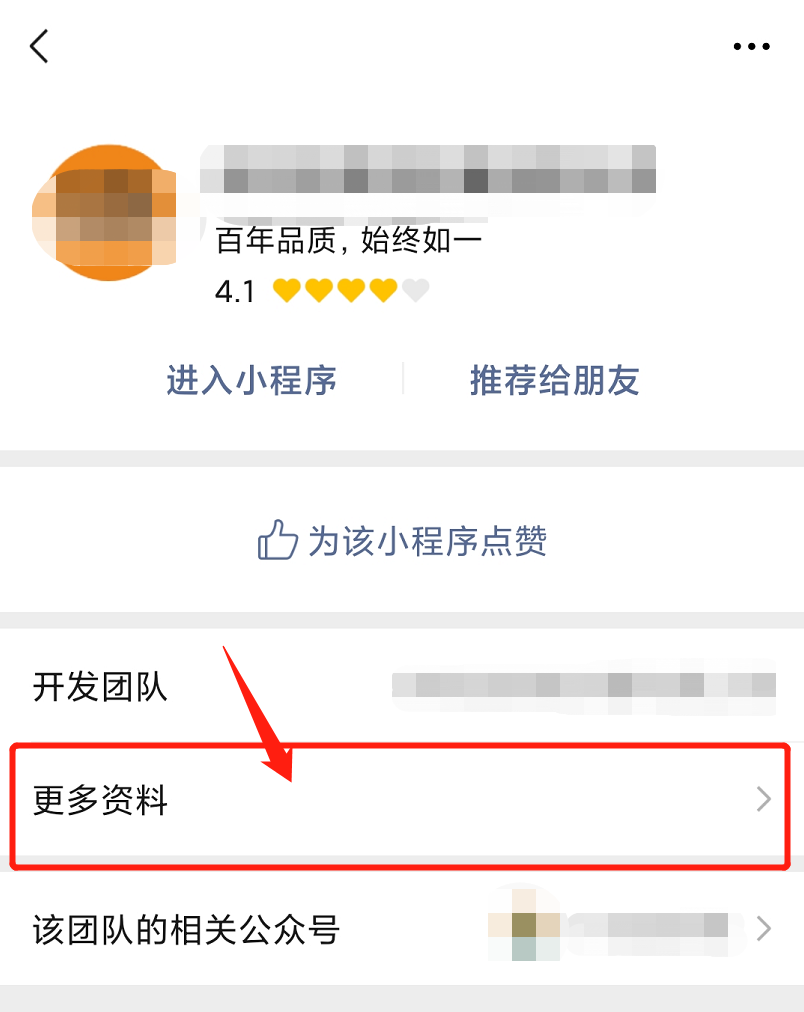Tap the back arrow icon

coord(39,46)
